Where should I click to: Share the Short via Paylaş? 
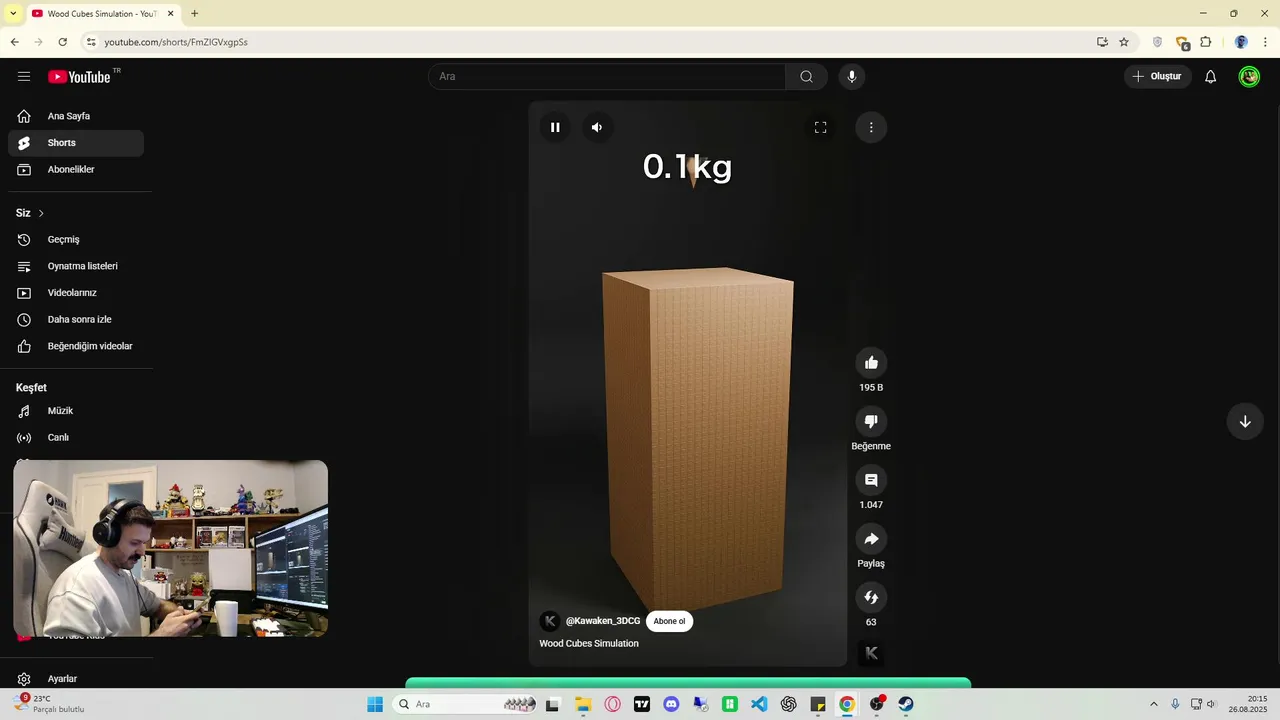(x=871, y=539)
